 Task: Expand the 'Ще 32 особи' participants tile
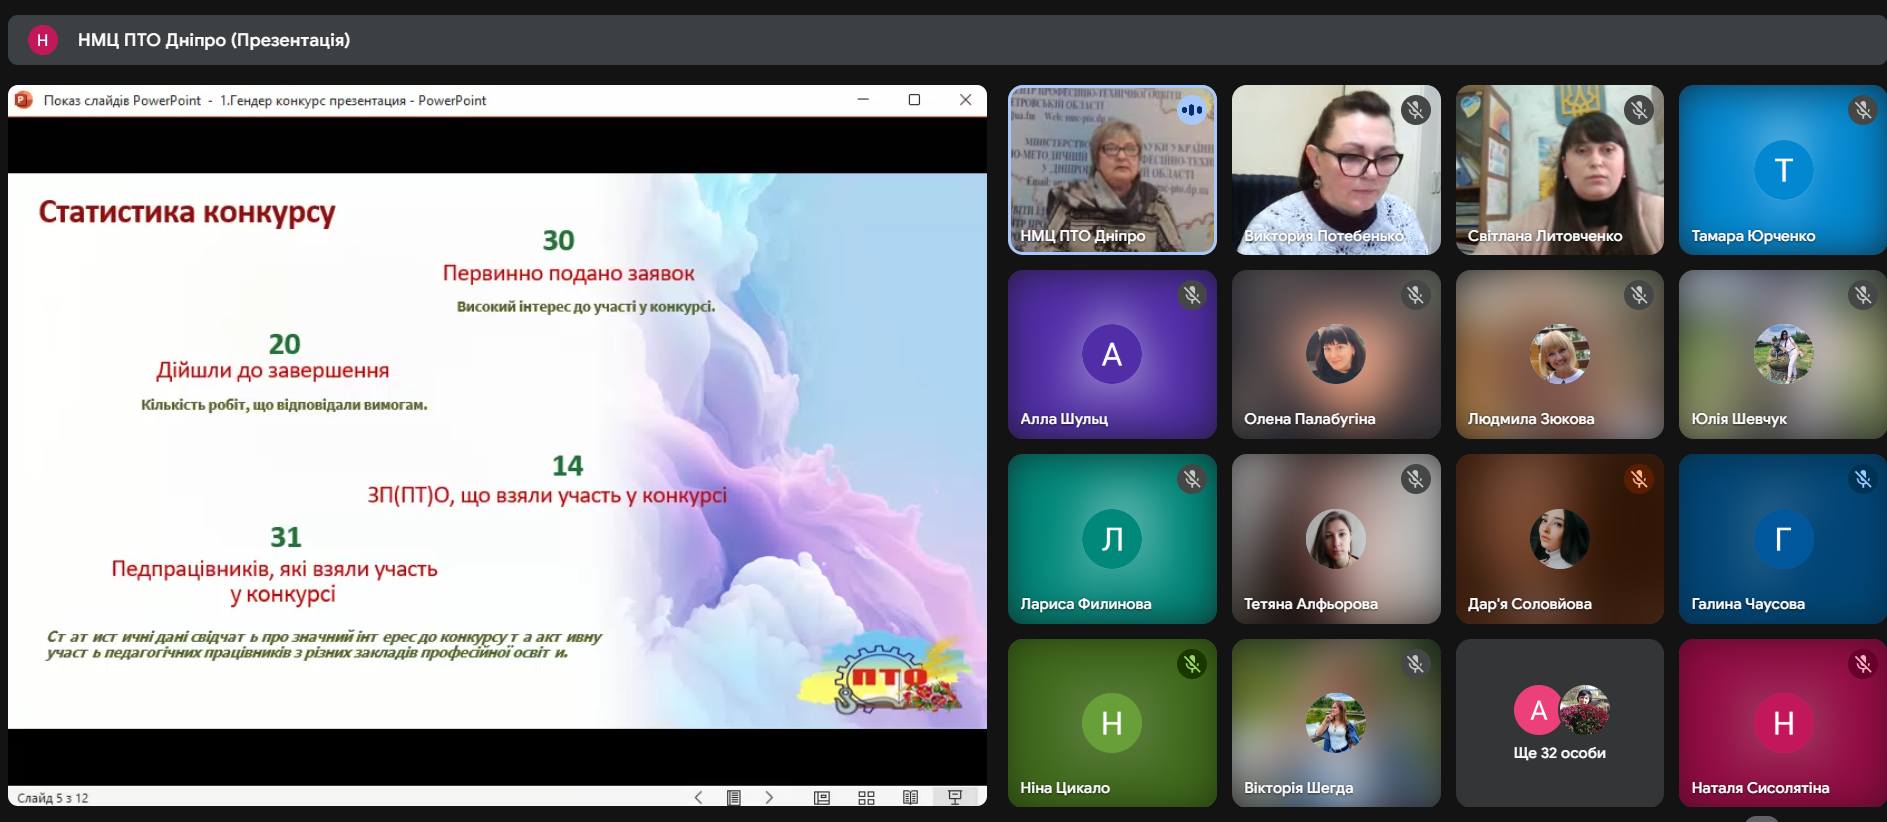pyautogui.click(x=1559, y=723)
